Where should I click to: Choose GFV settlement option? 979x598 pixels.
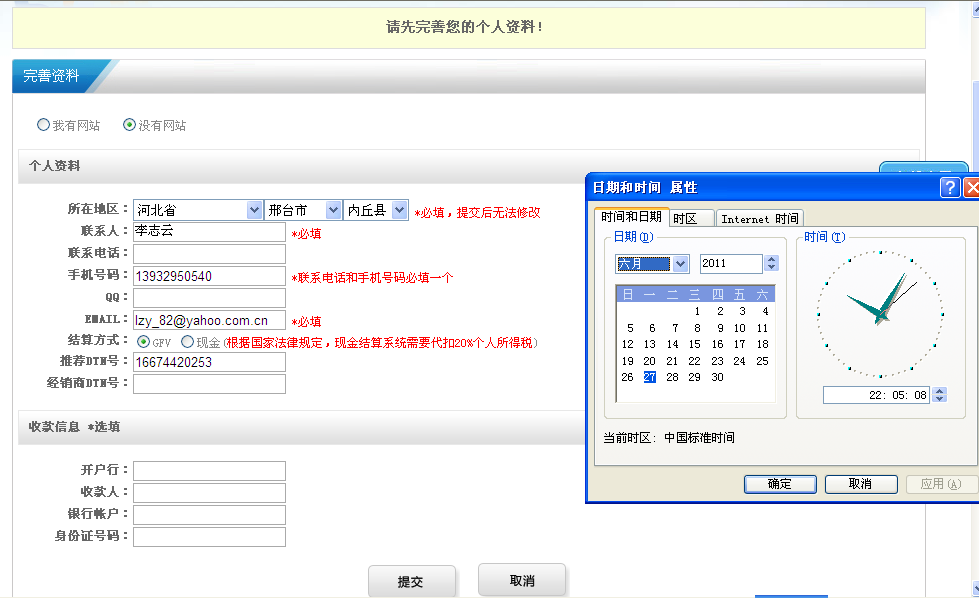[144, 342]
